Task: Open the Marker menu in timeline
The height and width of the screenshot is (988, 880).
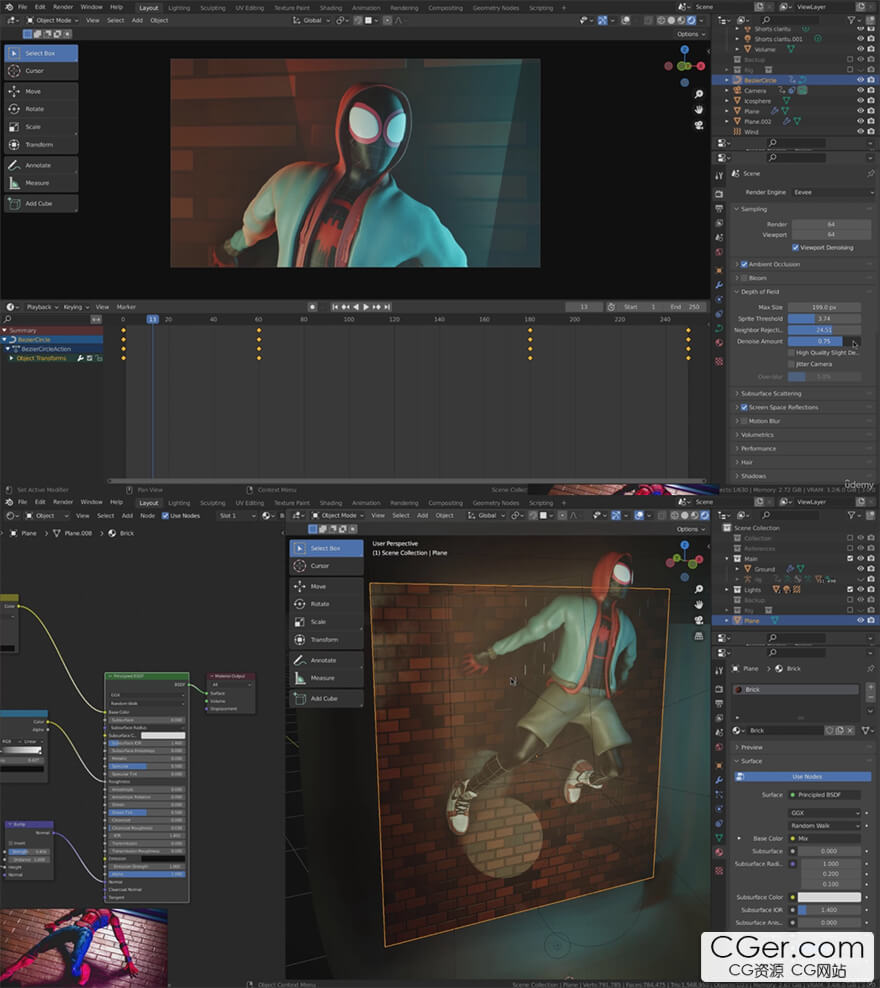Action: (x=126, y=307)
